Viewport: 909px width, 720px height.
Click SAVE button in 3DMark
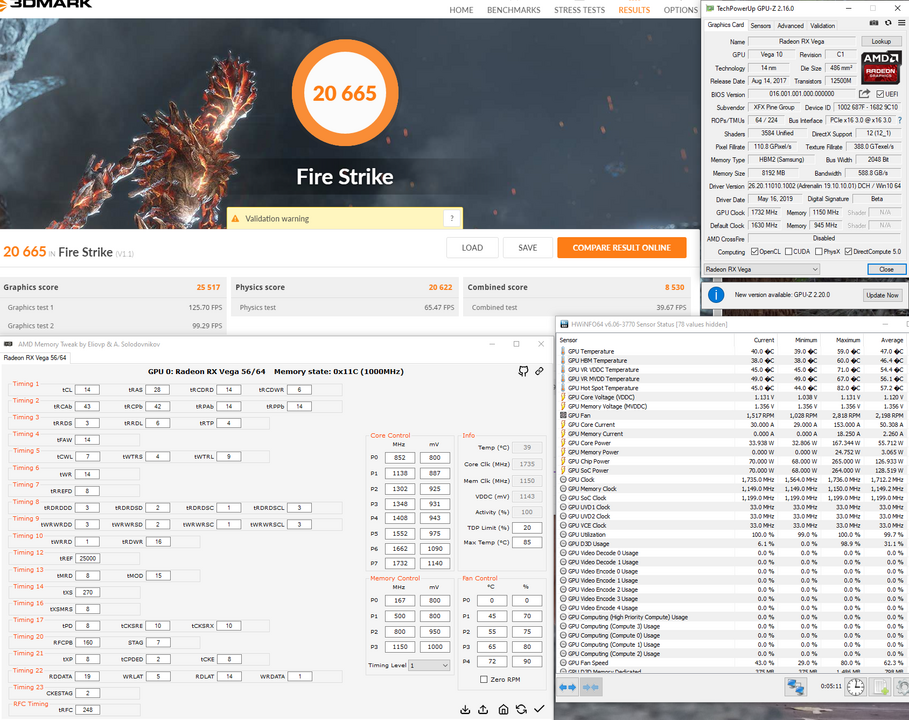(528, 248)
